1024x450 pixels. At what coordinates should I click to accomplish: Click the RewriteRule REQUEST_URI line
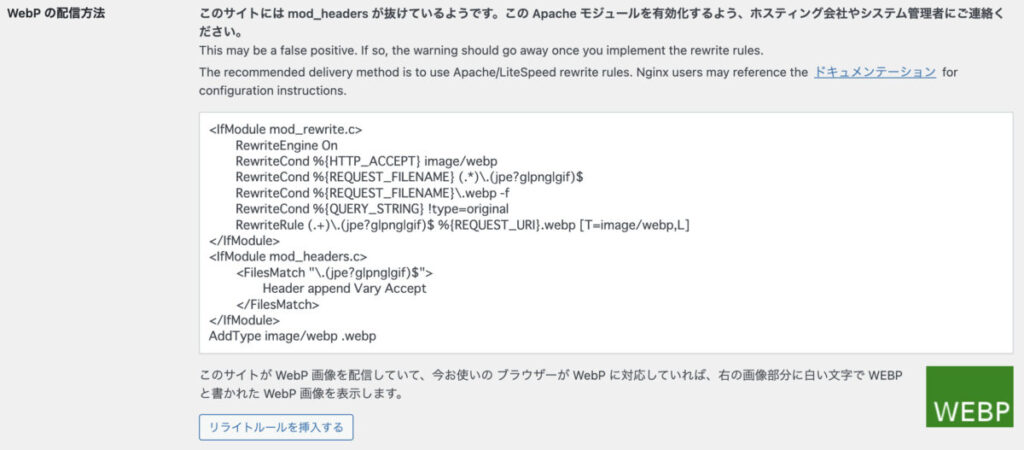(x=463, y=225)
